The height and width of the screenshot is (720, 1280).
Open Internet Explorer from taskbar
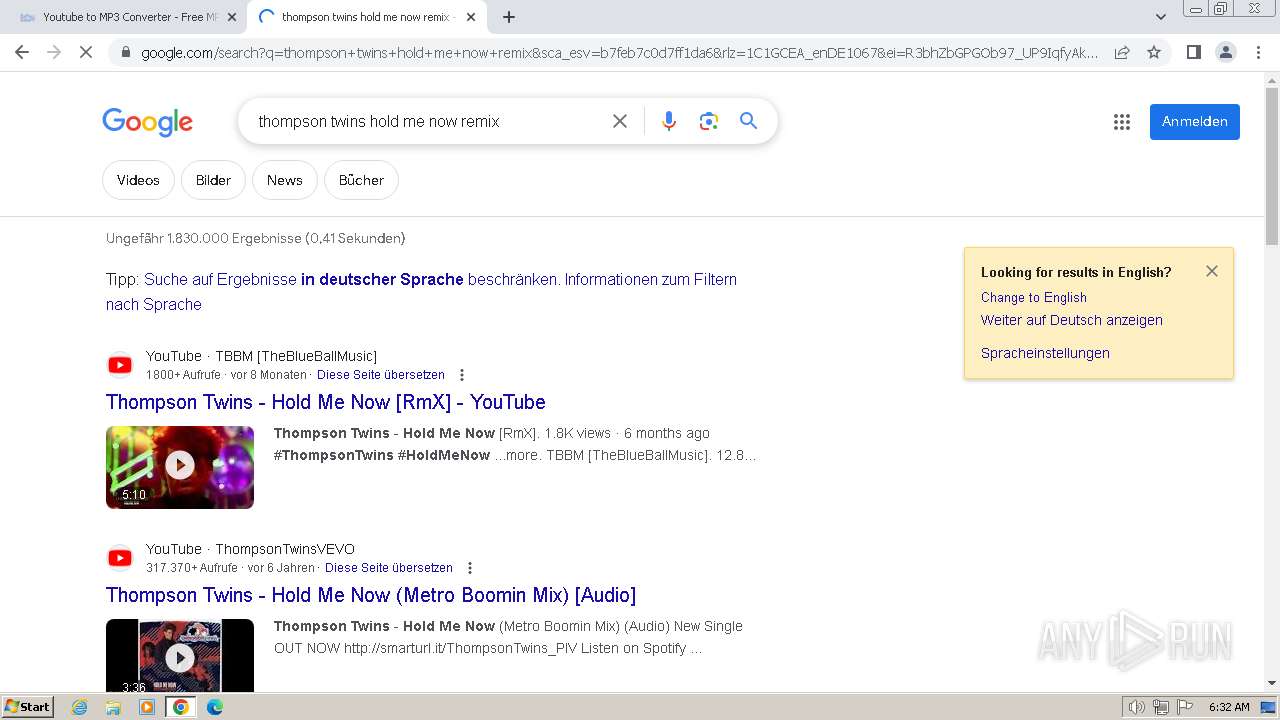[x=80, y=707]
